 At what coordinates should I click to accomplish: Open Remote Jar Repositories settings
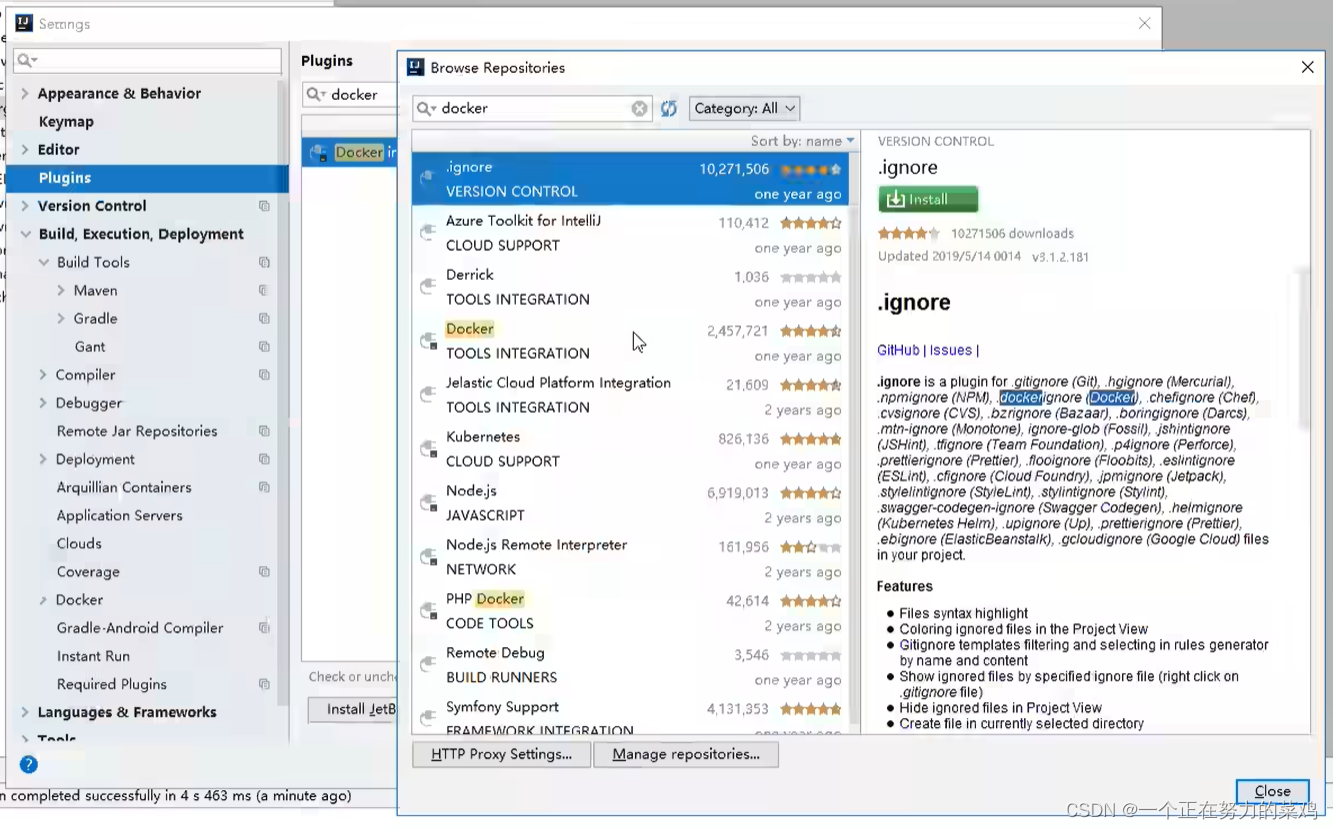point(137,431)
